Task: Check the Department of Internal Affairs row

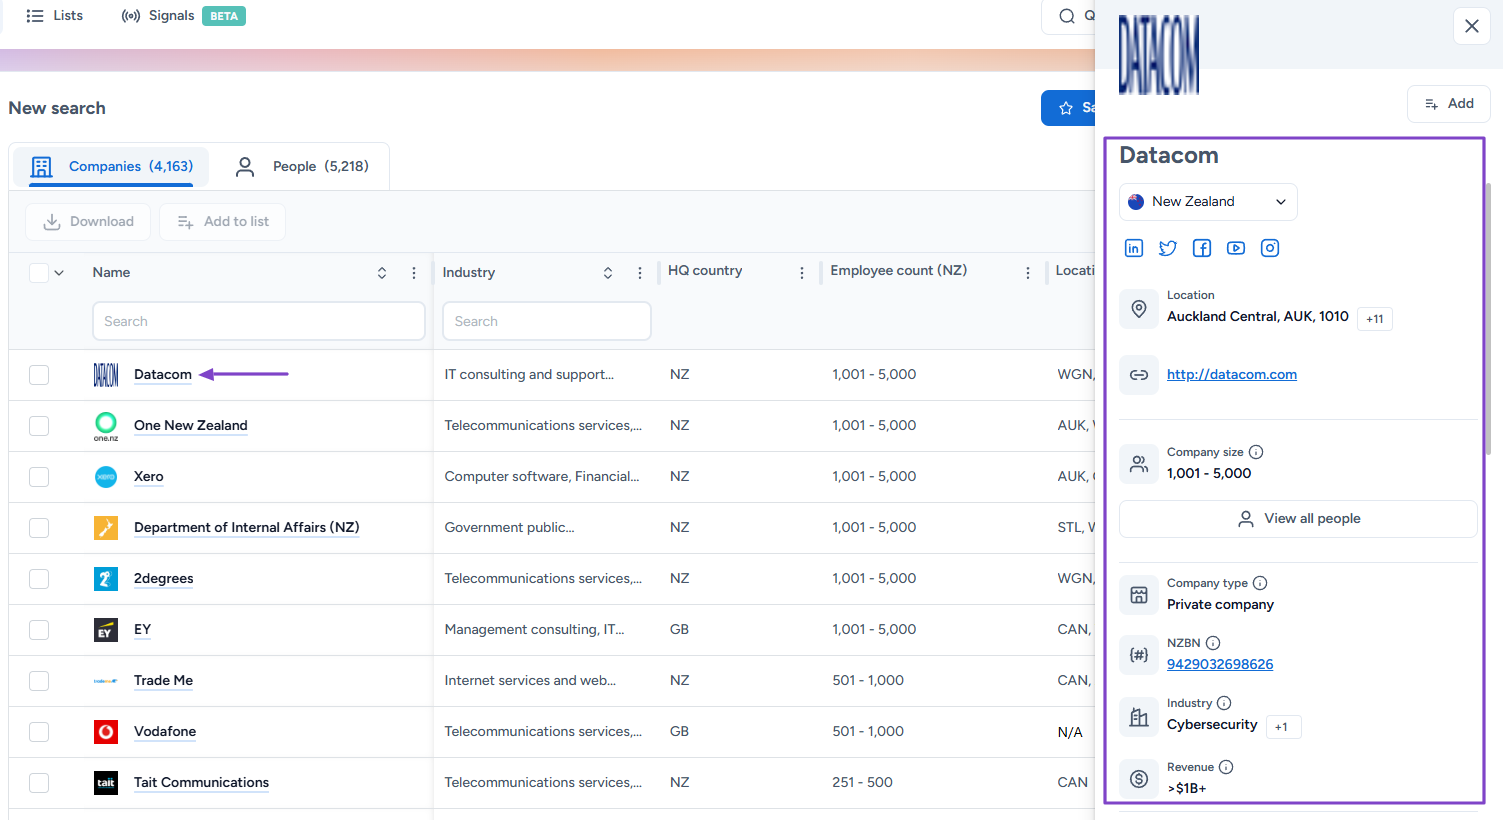Action: [39, 528]
